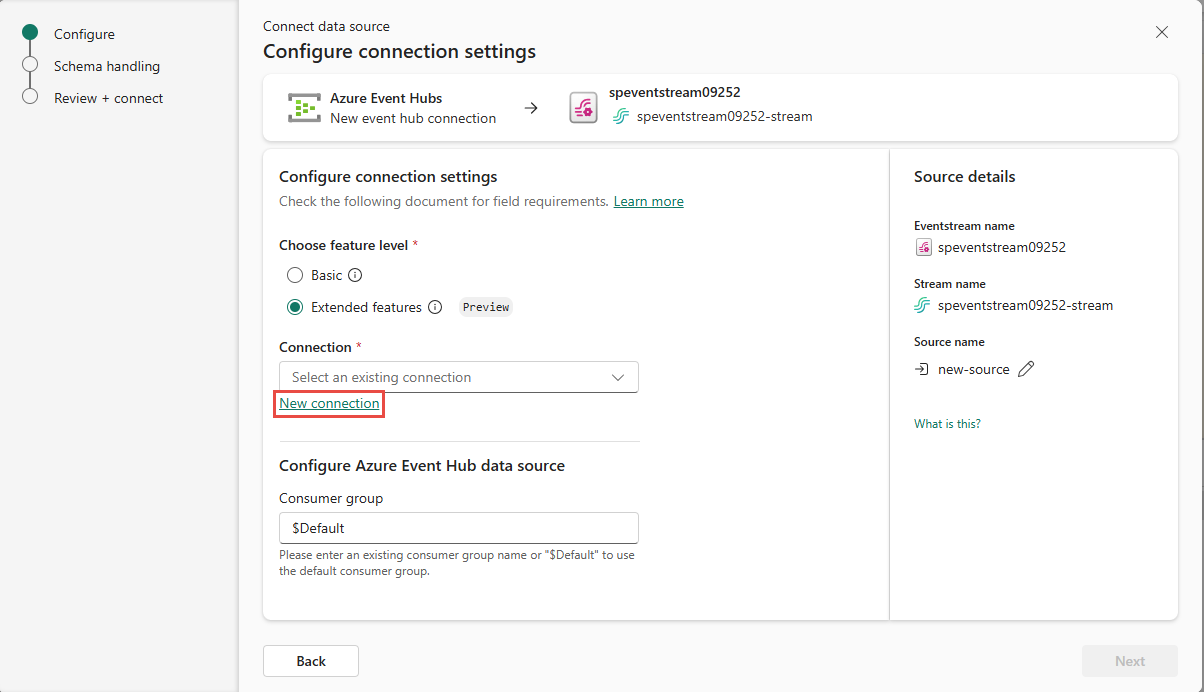Click the eventstream icon under Eventstream name
The width and height of the screenshot is (1204, 692).
pos(923,247)
